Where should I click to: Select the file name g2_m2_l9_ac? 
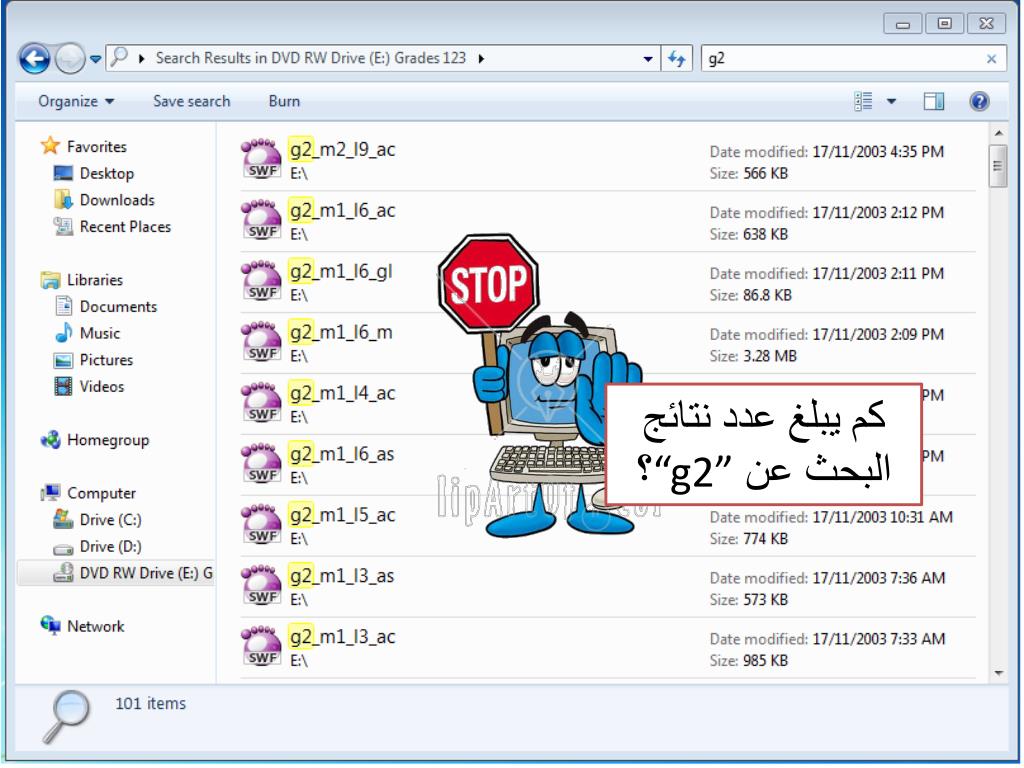pyautogui.click(x=342, y=150)
